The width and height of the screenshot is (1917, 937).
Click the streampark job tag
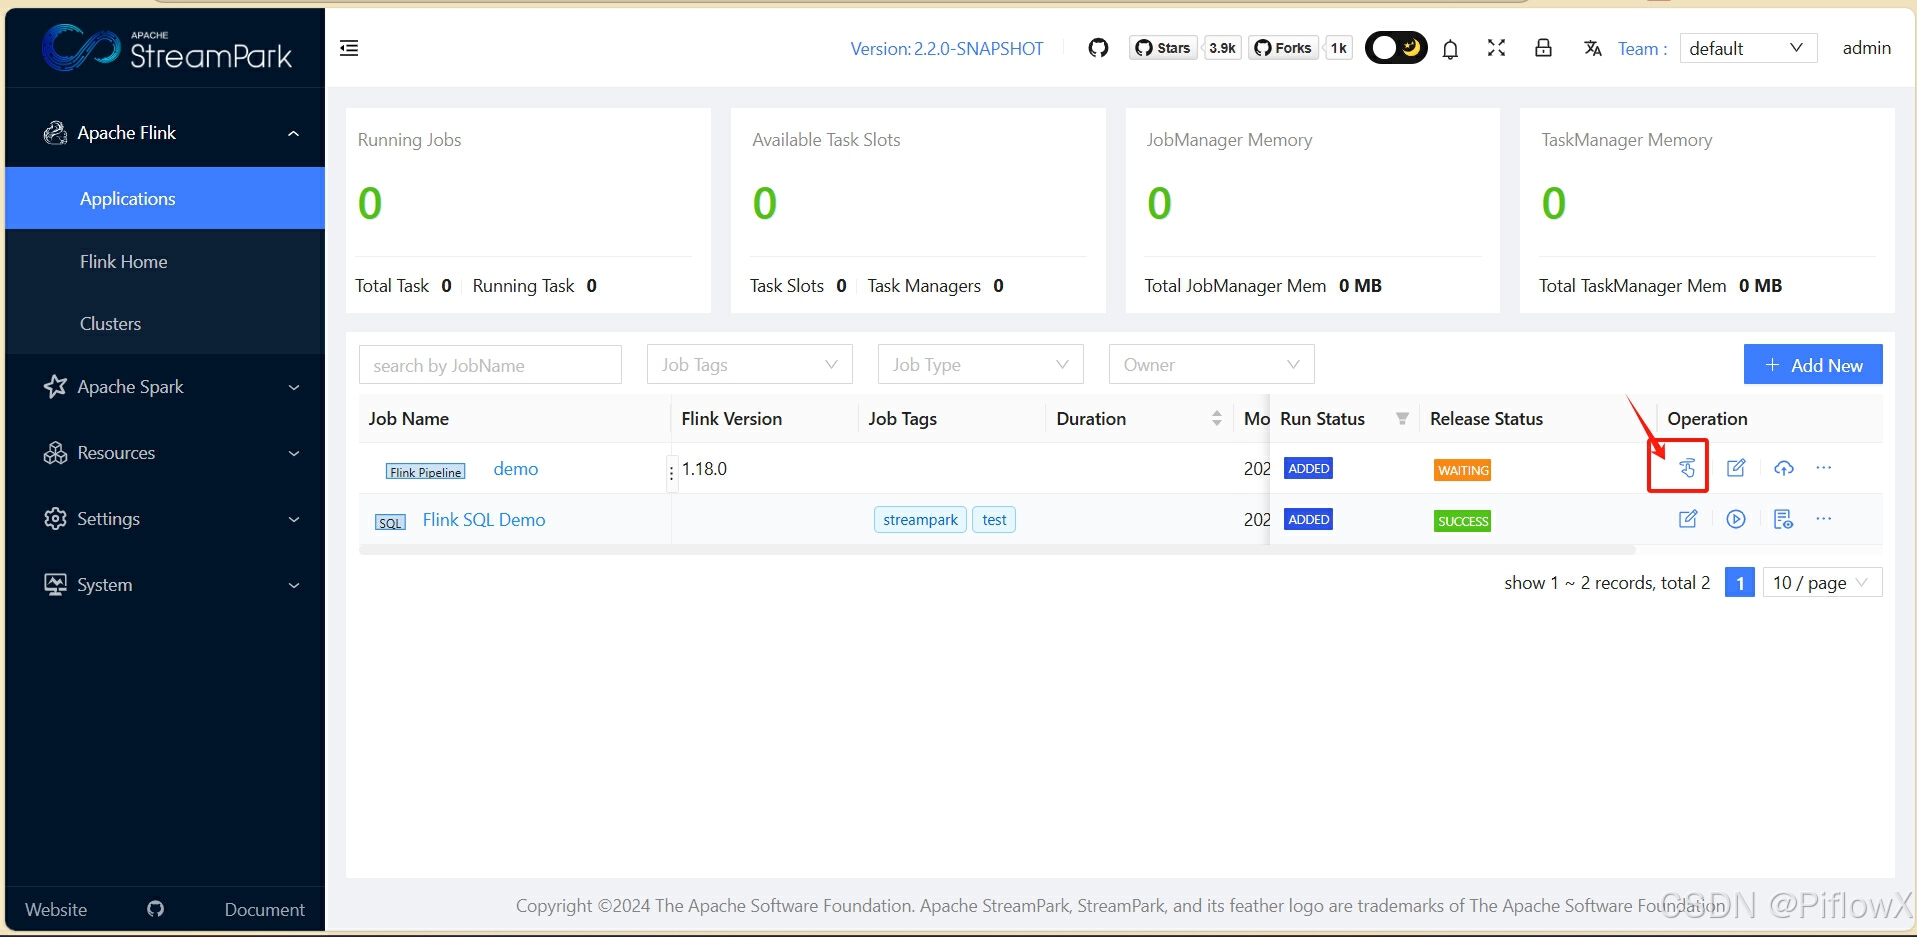920,520
